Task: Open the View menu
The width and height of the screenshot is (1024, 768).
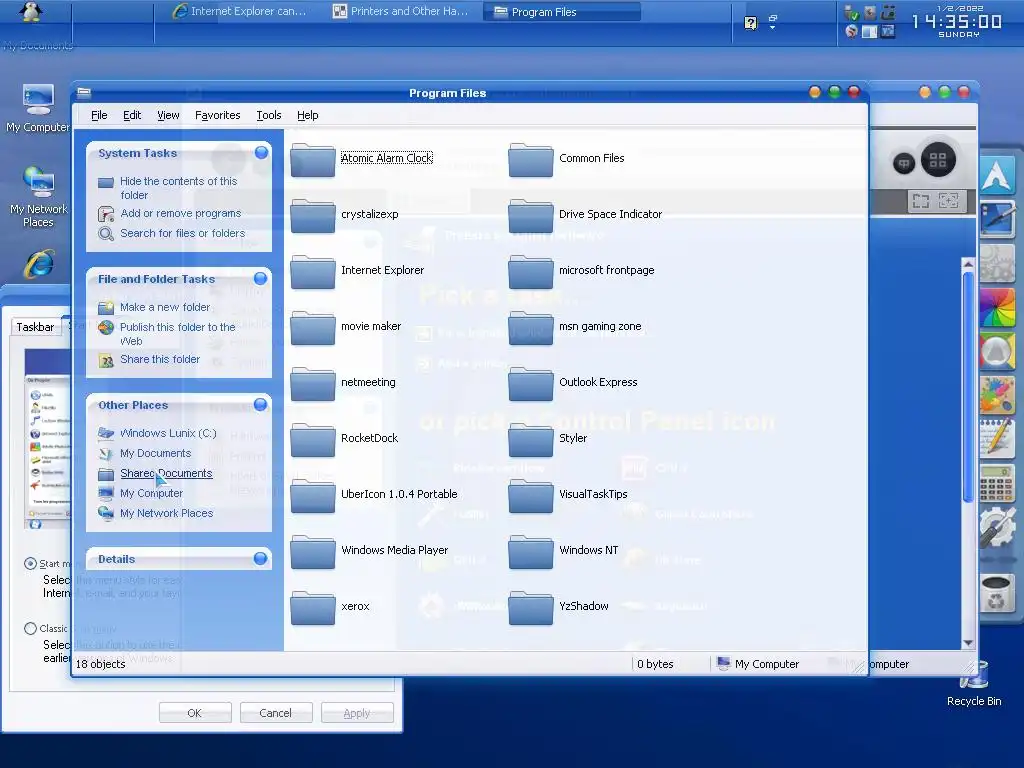Action: 168,115
